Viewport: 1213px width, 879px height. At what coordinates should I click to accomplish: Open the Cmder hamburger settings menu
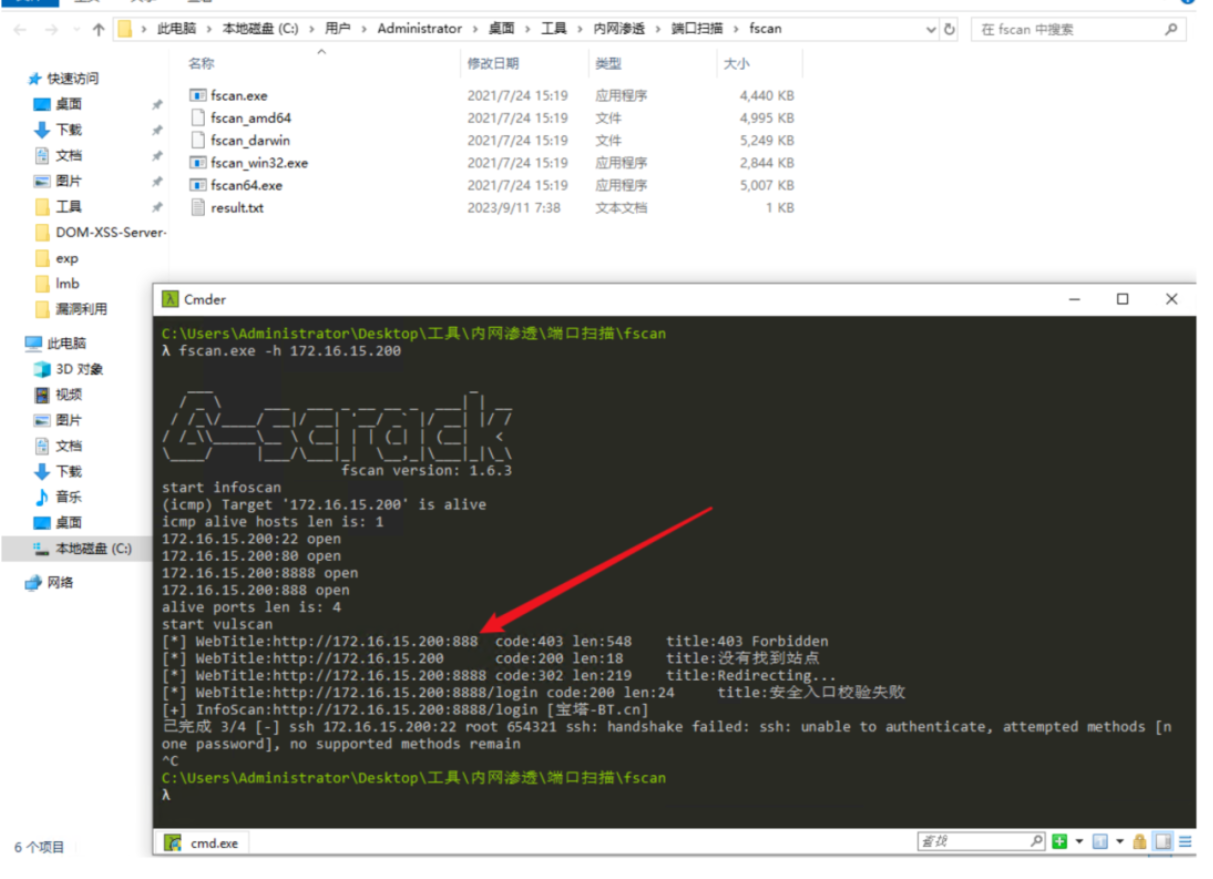pyautogui.click(x=1184, y=841)
